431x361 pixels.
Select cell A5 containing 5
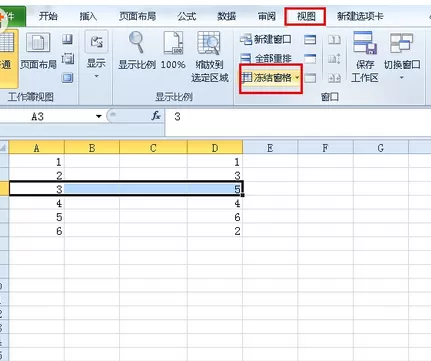tap(36, 217)
